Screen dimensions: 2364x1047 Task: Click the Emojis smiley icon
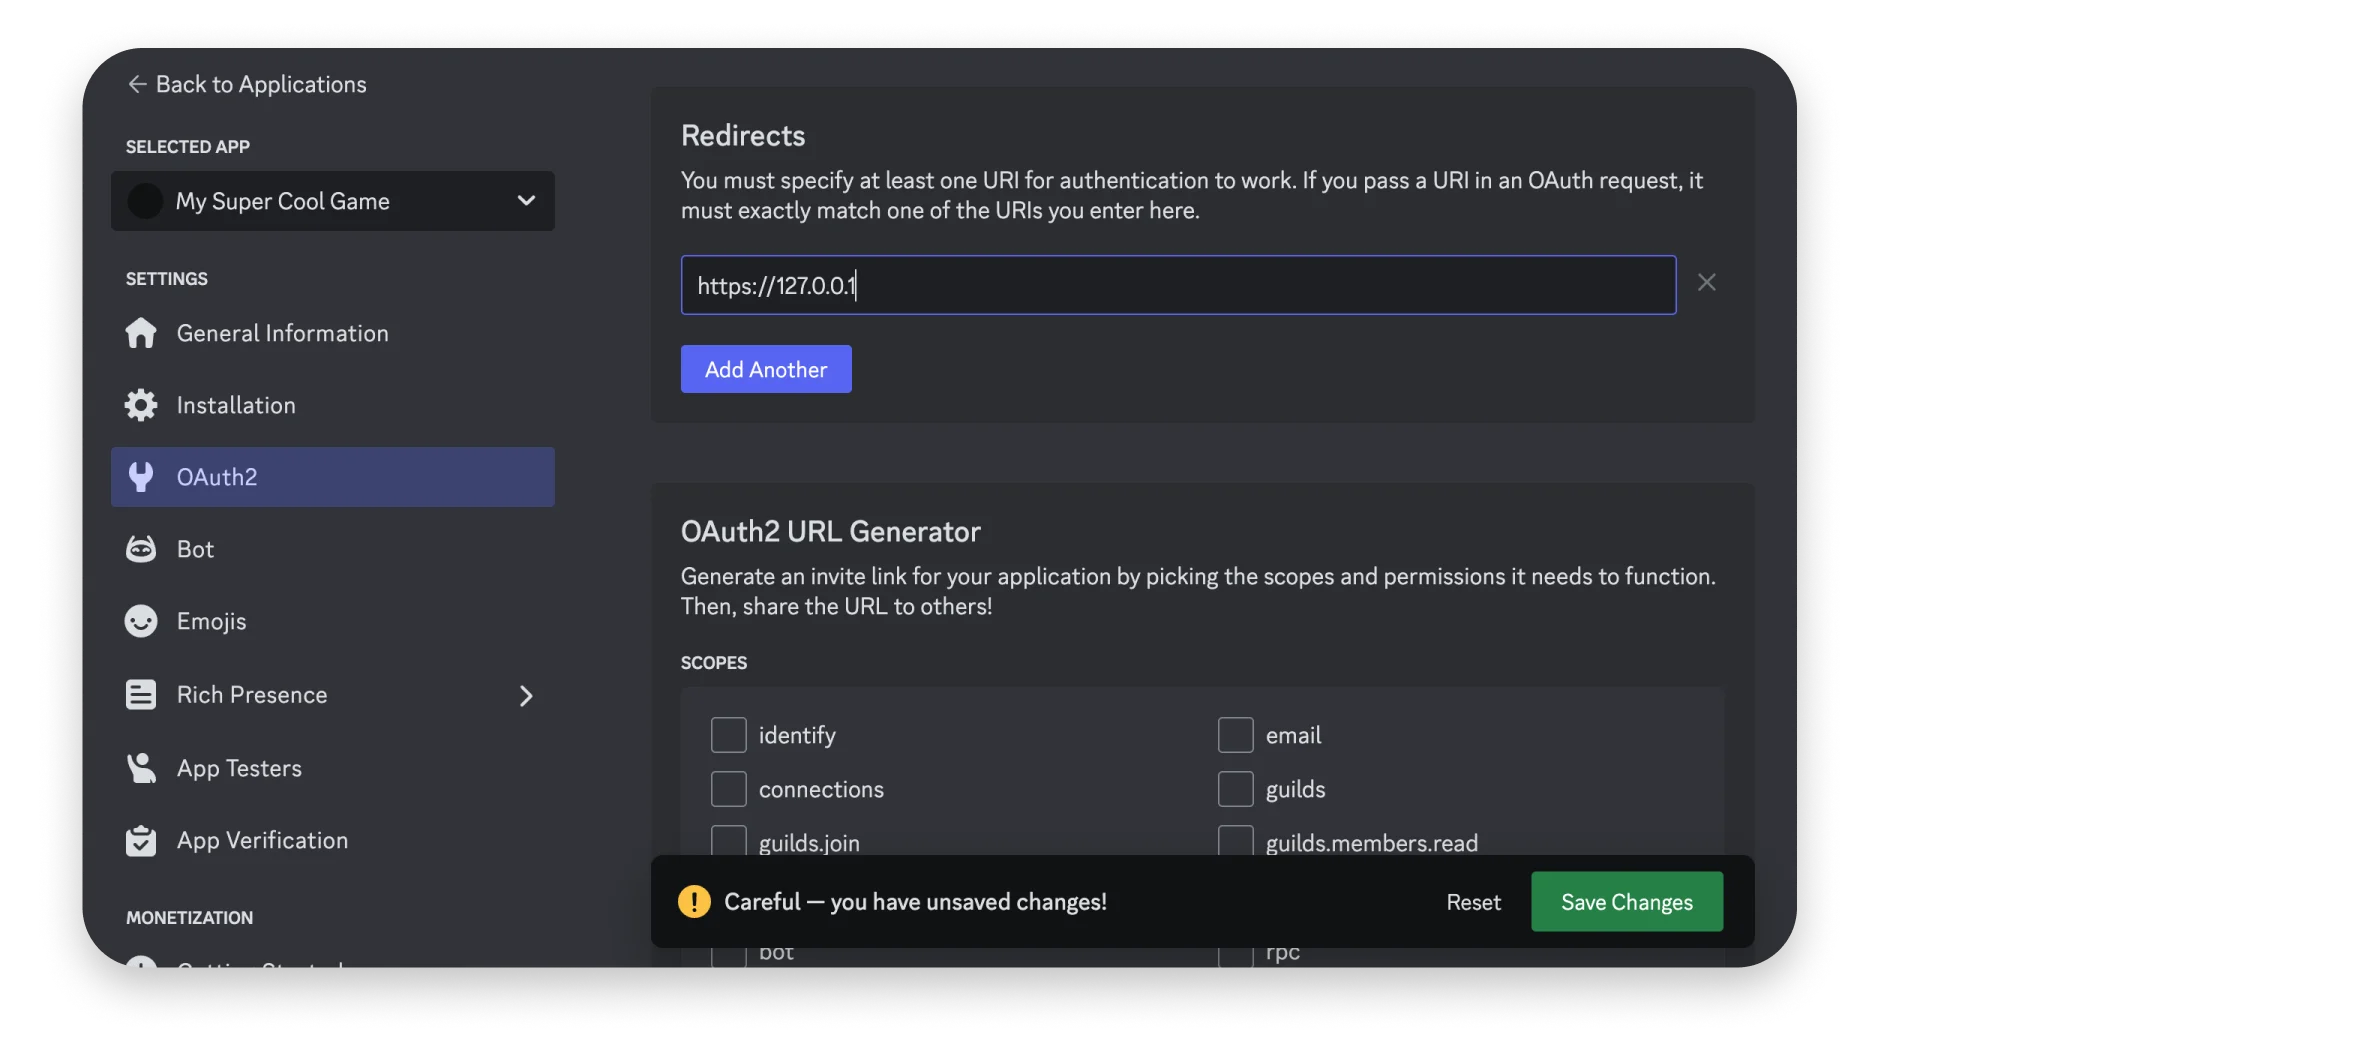(x=141, y=621)
